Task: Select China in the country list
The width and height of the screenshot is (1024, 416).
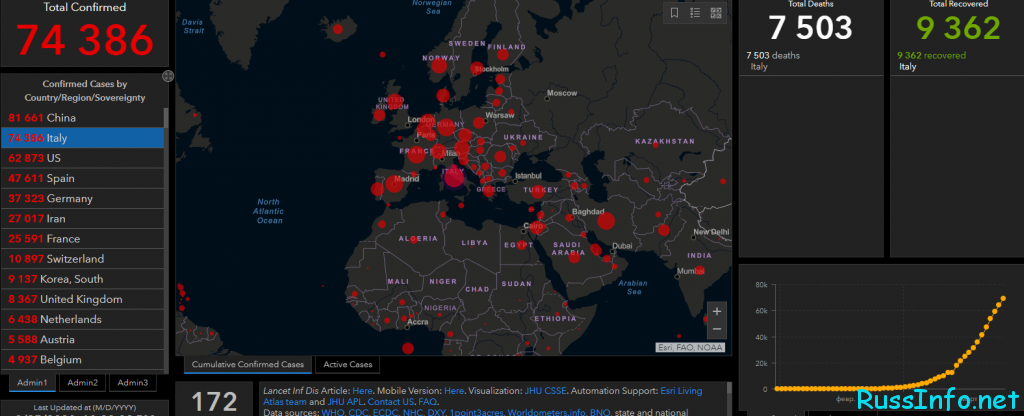Action: pos(82,118)
